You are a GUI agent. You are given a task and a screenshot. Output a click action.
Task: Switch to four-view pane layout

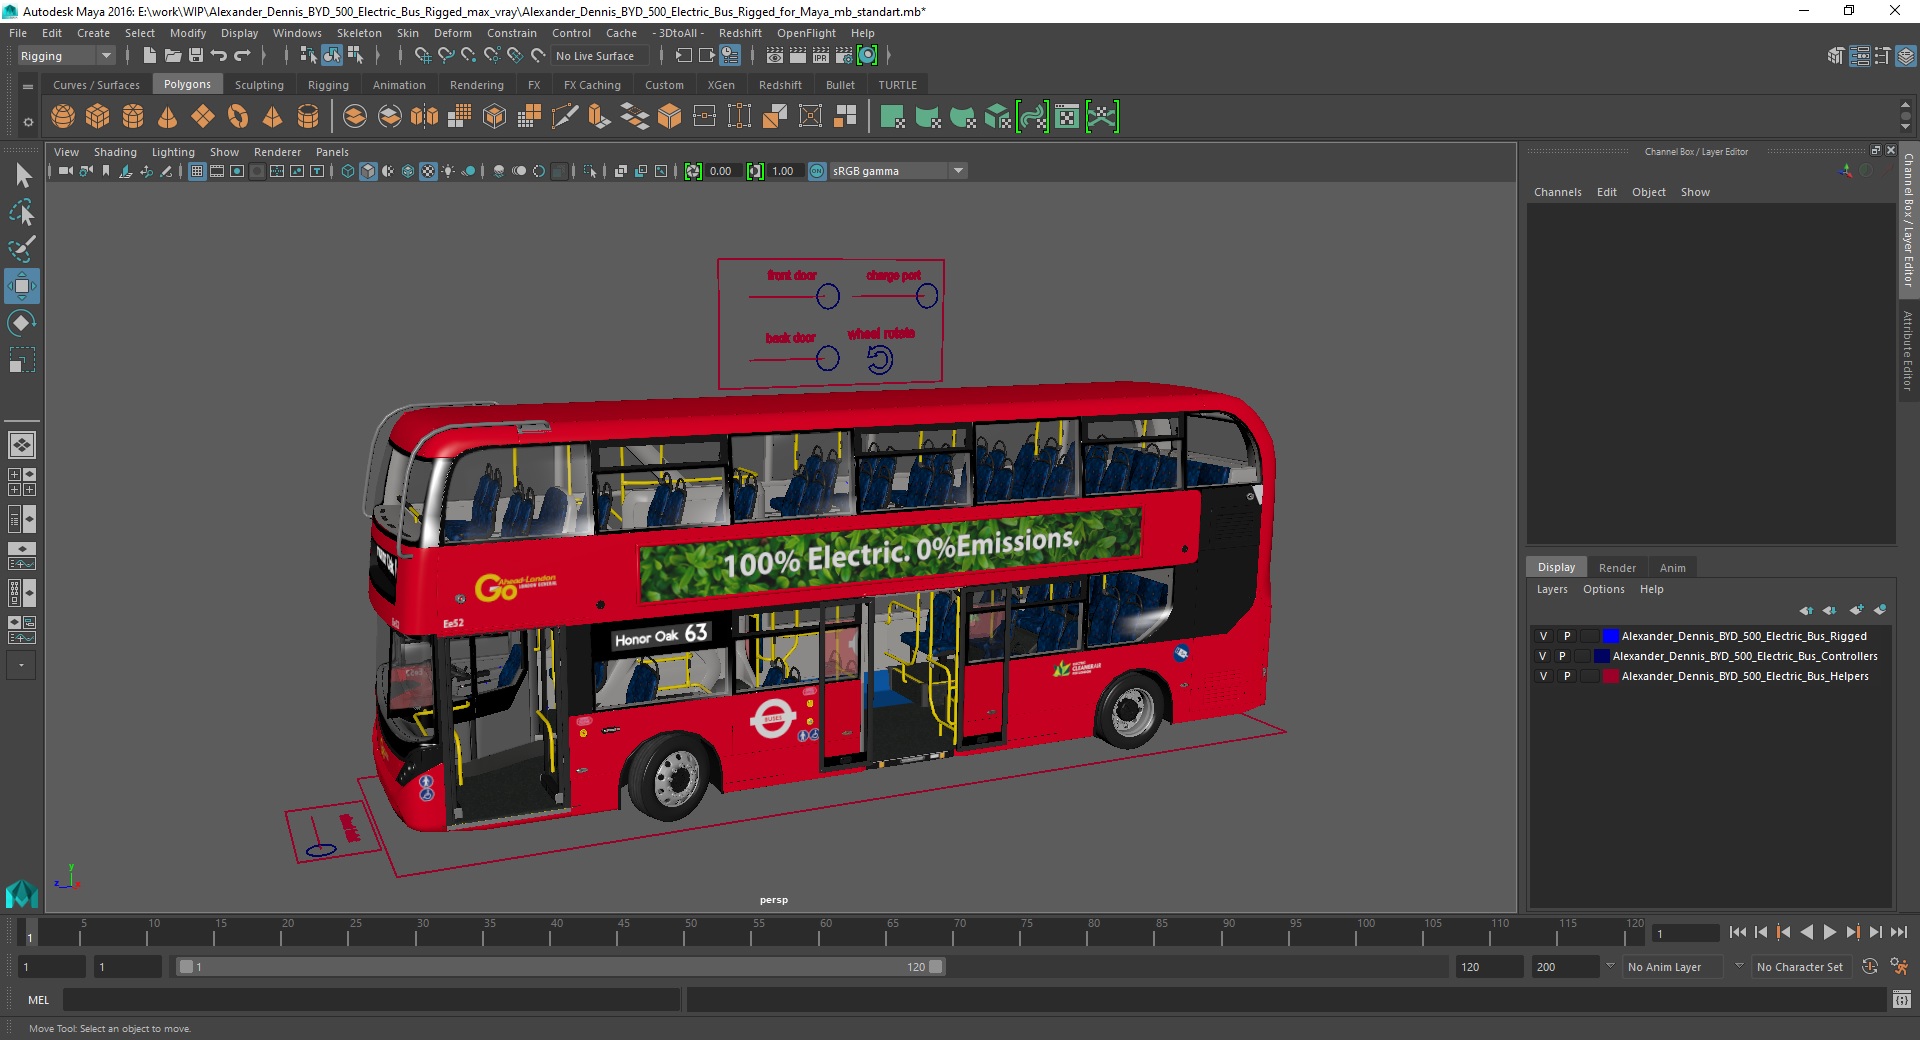point(22,482)
